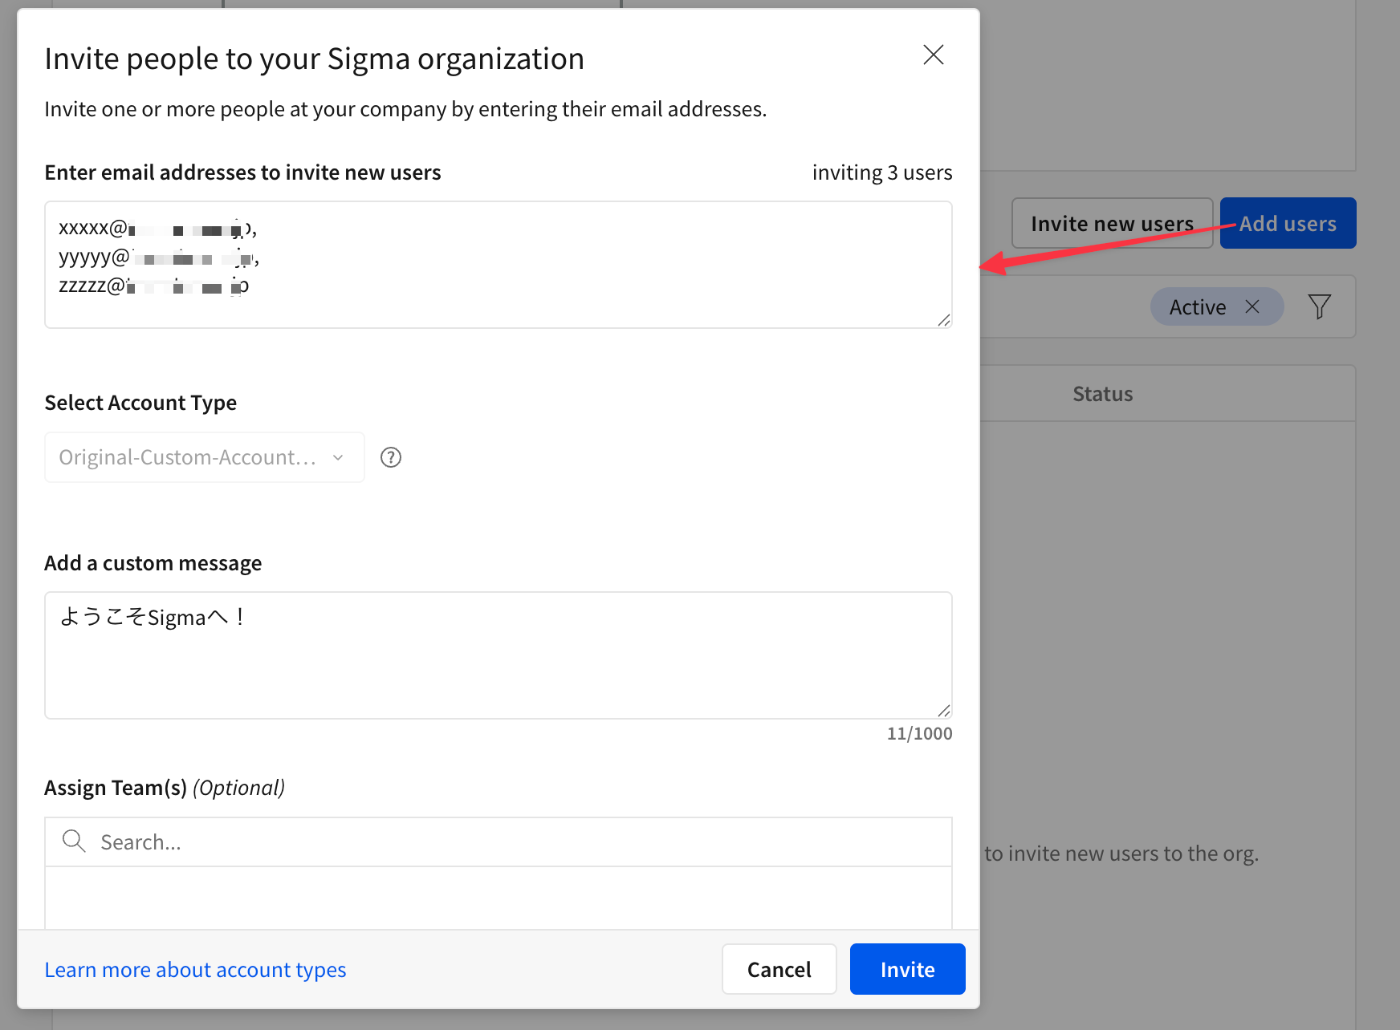This screenshot has width=1400, height=1030.
Task: Click the 'to invite new users to the org.' text
Action: pos(1121,854)
